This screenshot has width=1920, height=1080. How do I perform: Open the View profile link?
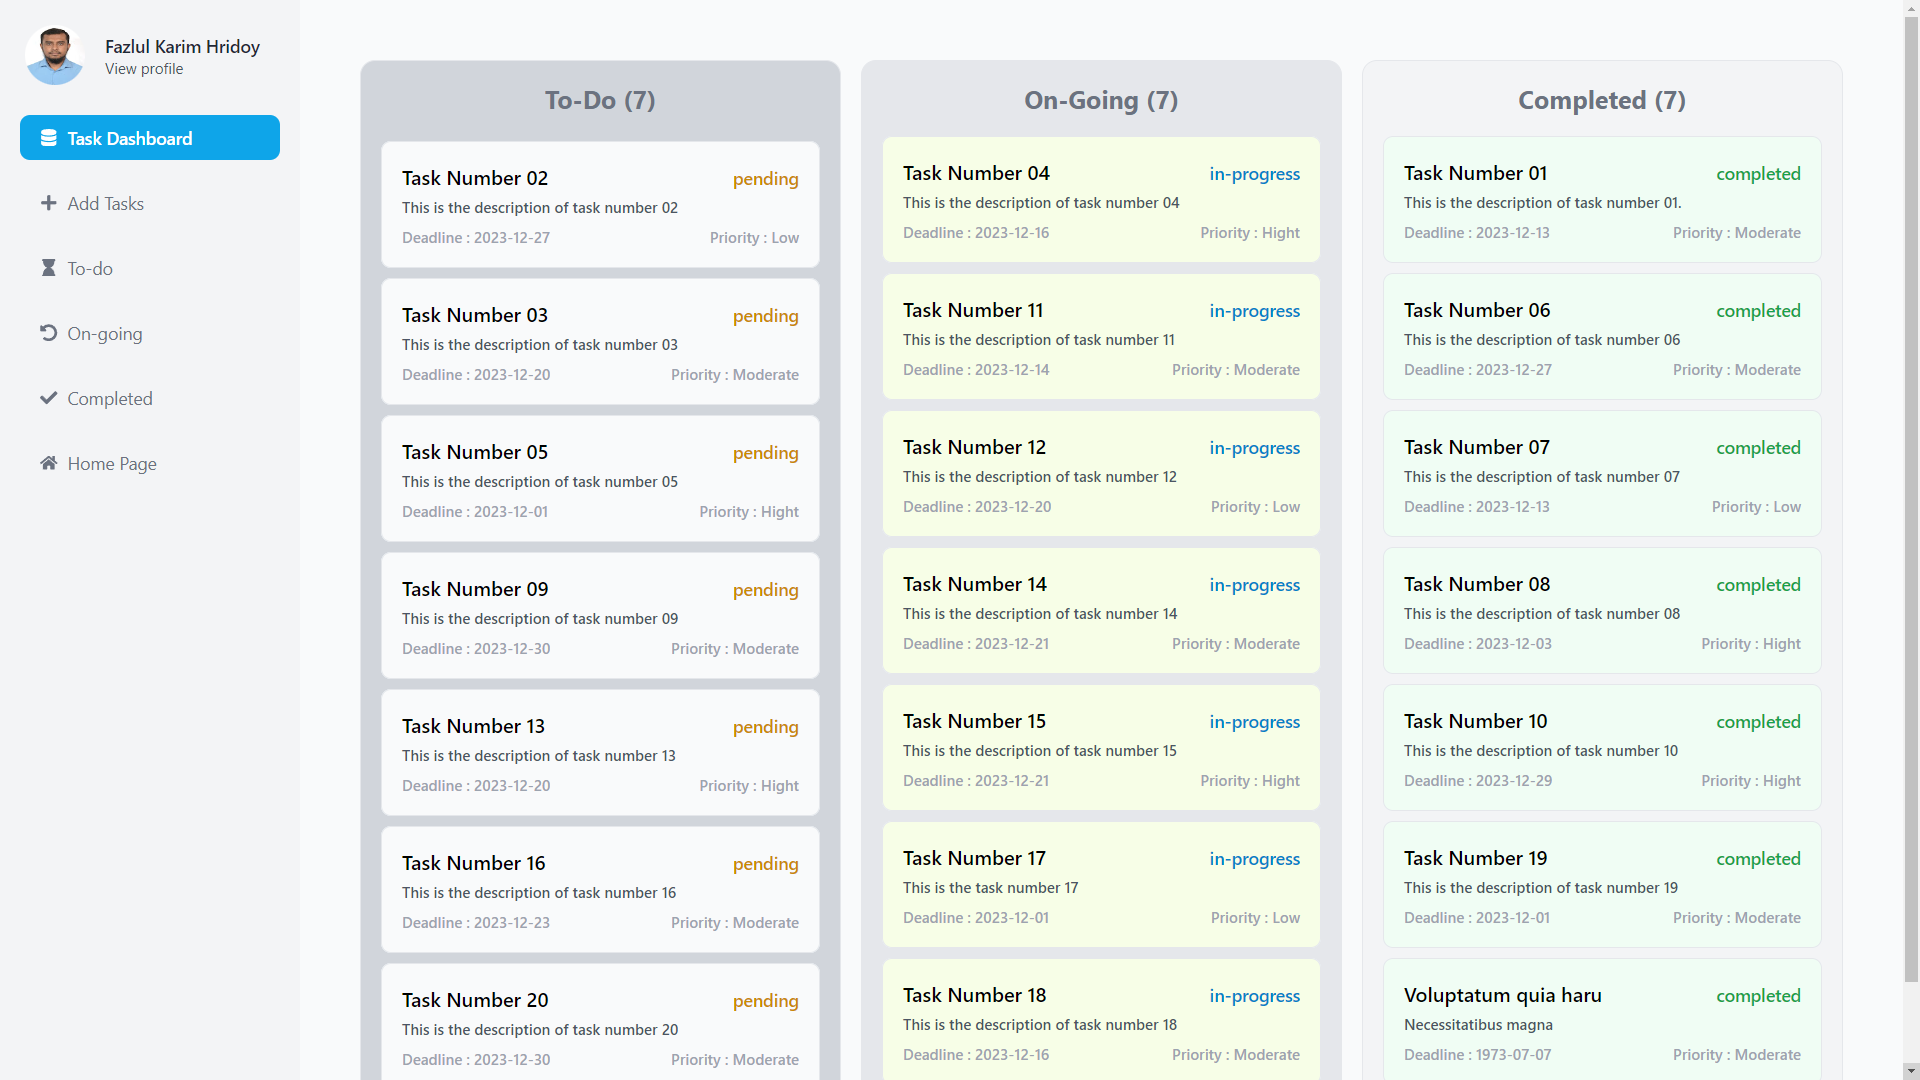(143, 69)
